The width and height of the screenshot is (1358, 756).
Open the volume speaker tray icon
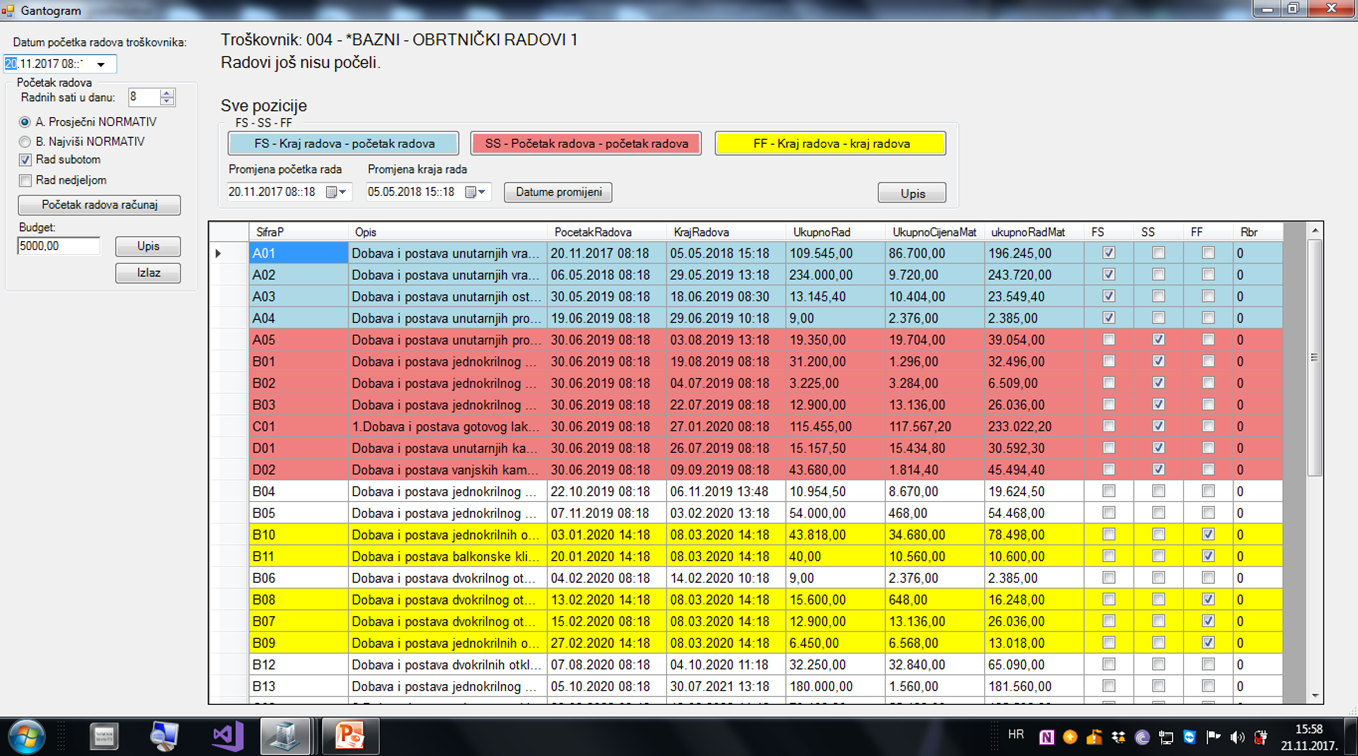[x=1237, y=738]
